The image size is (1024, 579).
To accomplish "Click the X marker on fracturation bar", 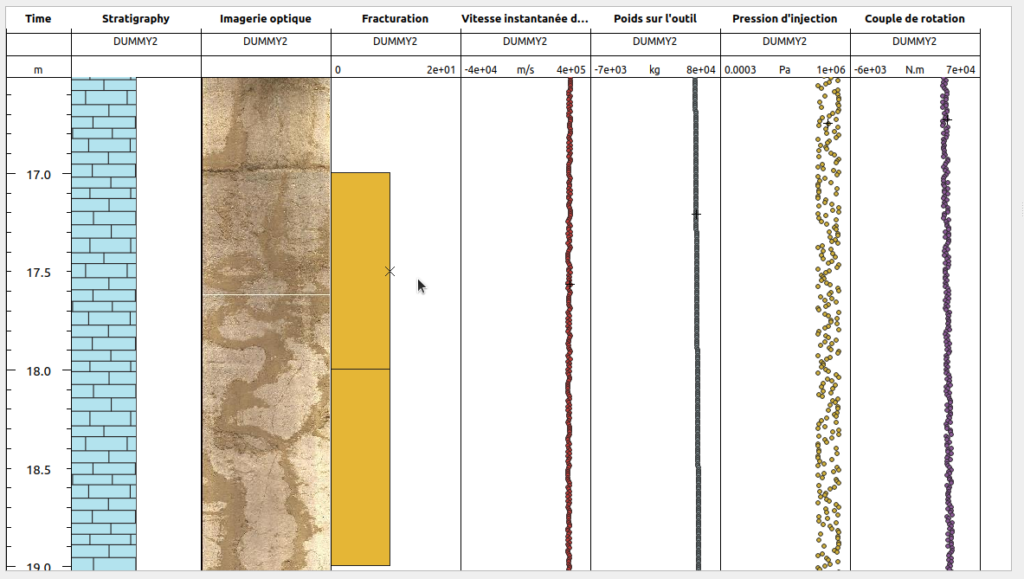I will pos(390,272).
